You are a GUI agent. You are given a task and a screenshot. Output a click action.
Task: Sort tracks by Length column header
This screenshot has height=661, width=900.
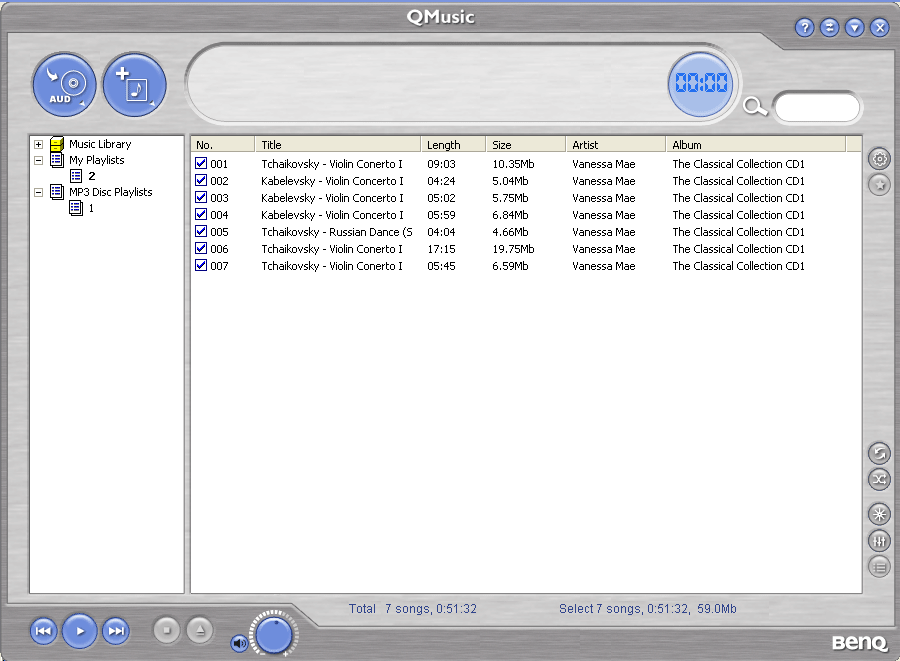pyautogui.click(x=453, y=145)
